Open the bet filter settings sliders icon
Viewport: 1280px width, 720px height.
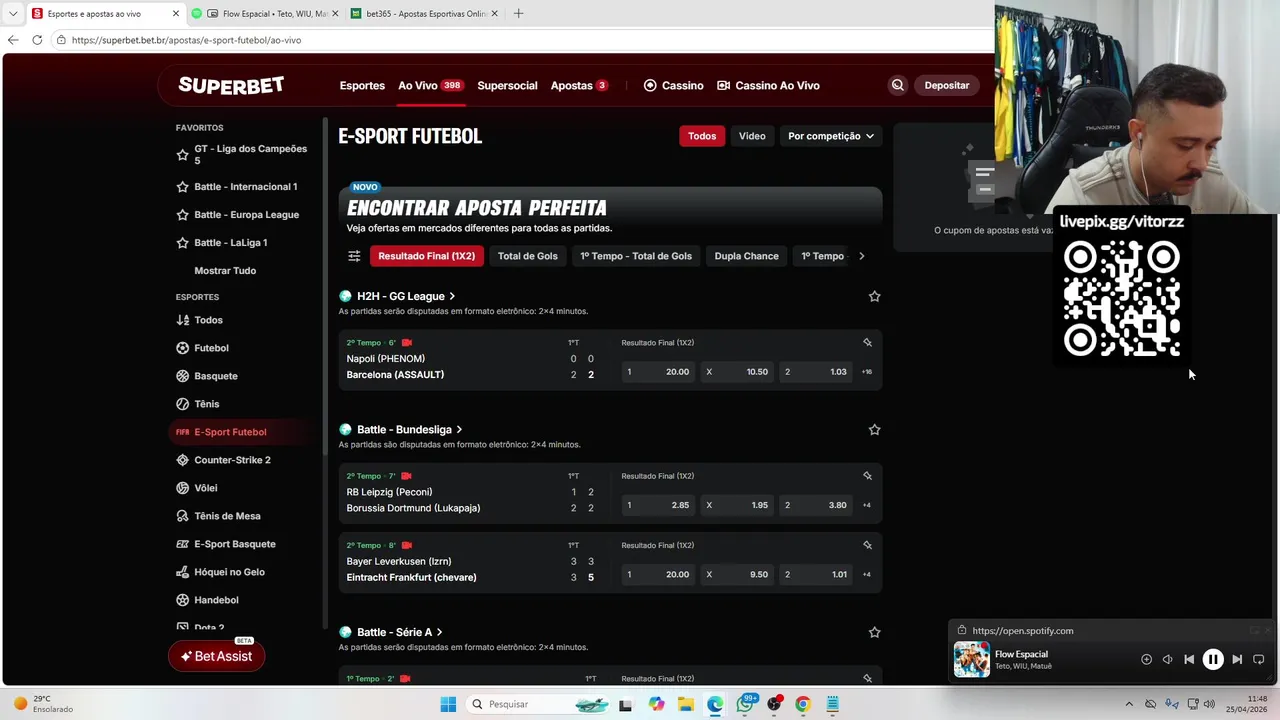[x=354, y=256]
